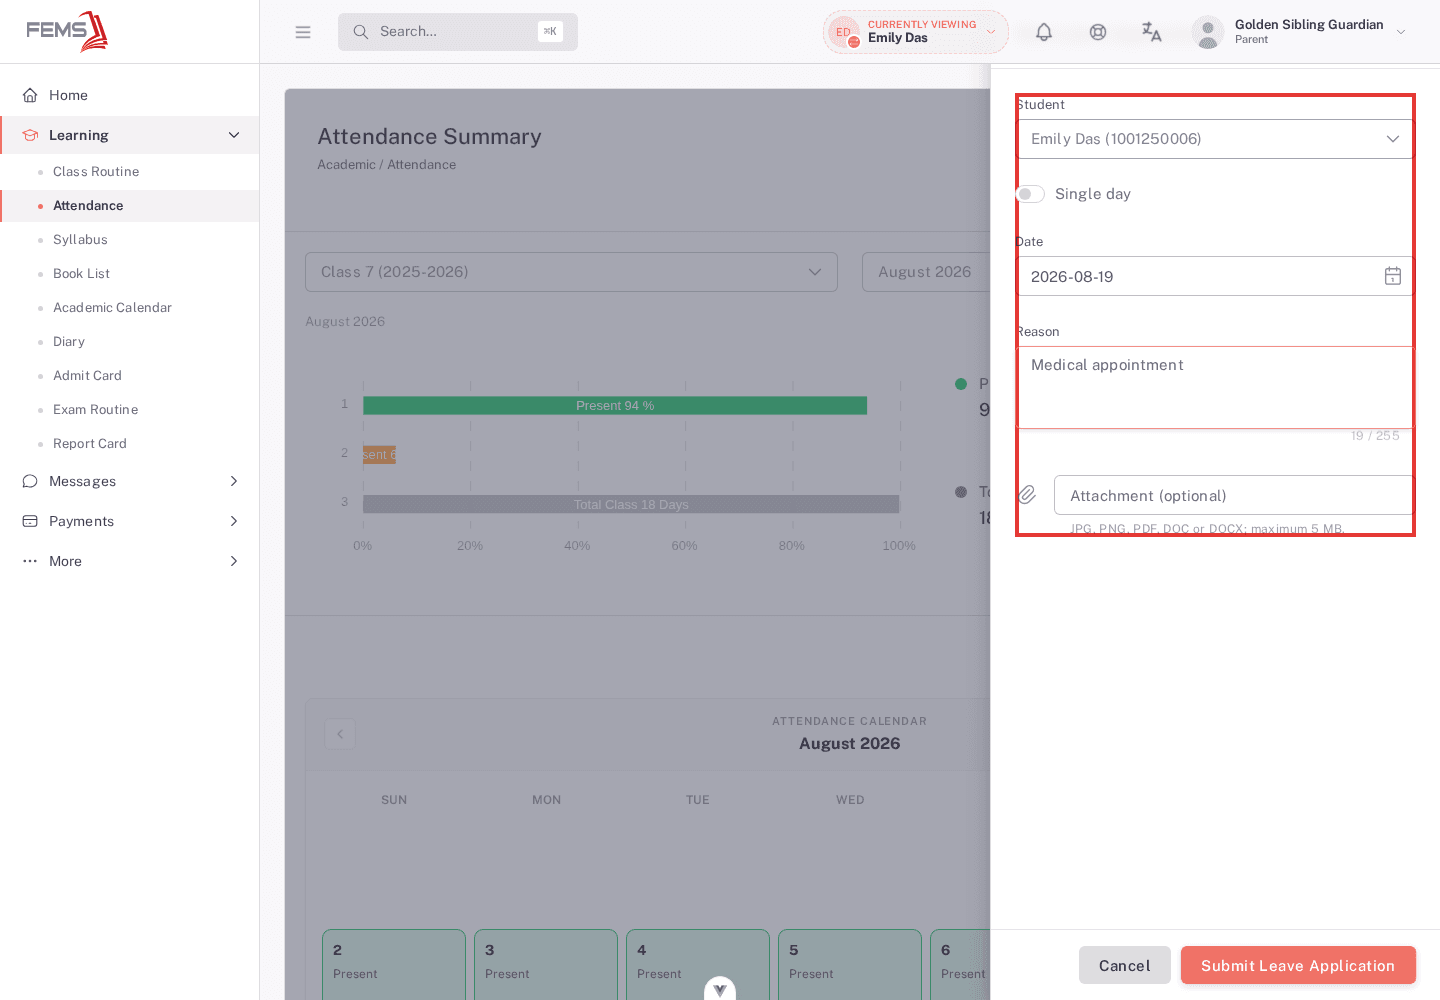Viewport: 1440px width, 1000px height.
Task: Click the Attachment (optional) field
Action: 1234,495
